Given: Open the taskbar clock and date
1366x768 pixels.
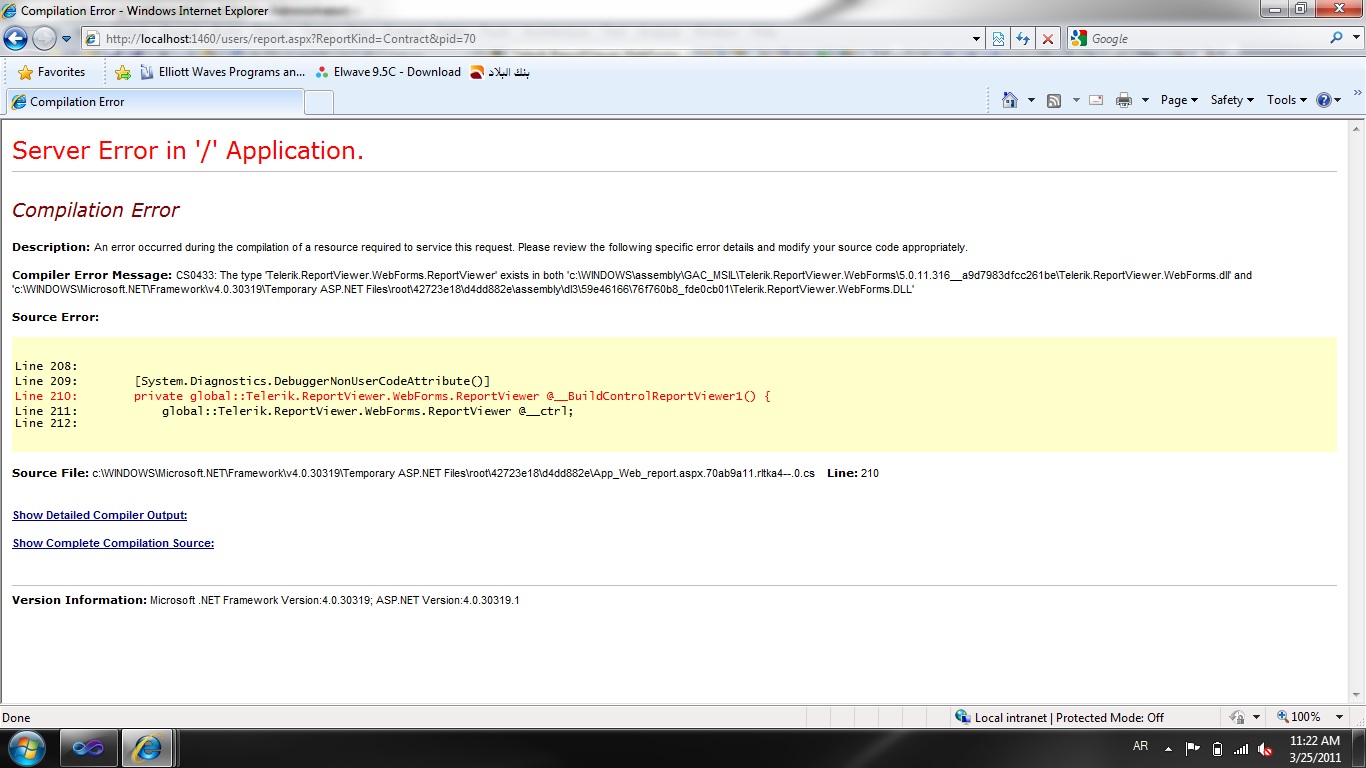Looking at the screenshot, I should (1315, 748).
